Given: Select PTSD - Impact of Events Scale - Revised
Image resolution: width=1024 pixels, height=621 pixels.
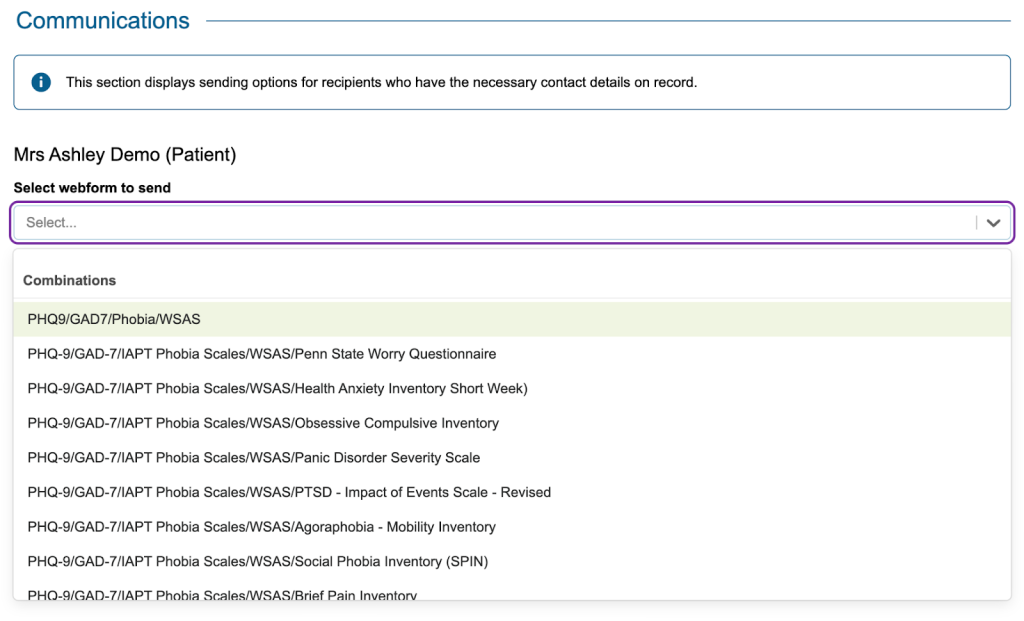Looking at the screenshot, I should (x=289, y=492).
